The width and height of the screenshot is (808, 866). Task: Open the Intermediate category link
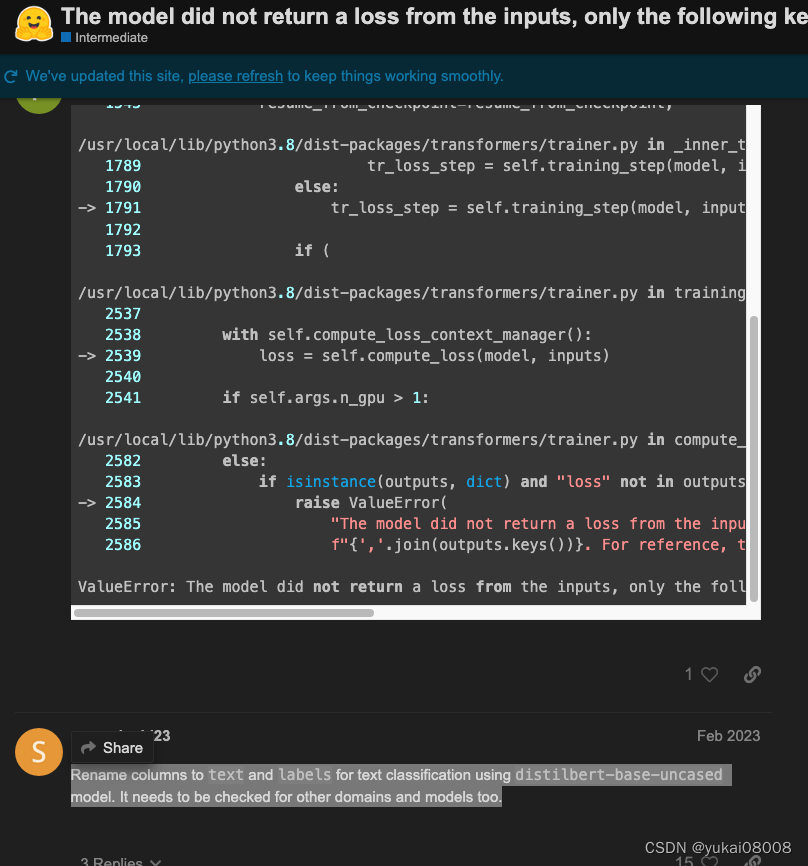click(104, 38)
